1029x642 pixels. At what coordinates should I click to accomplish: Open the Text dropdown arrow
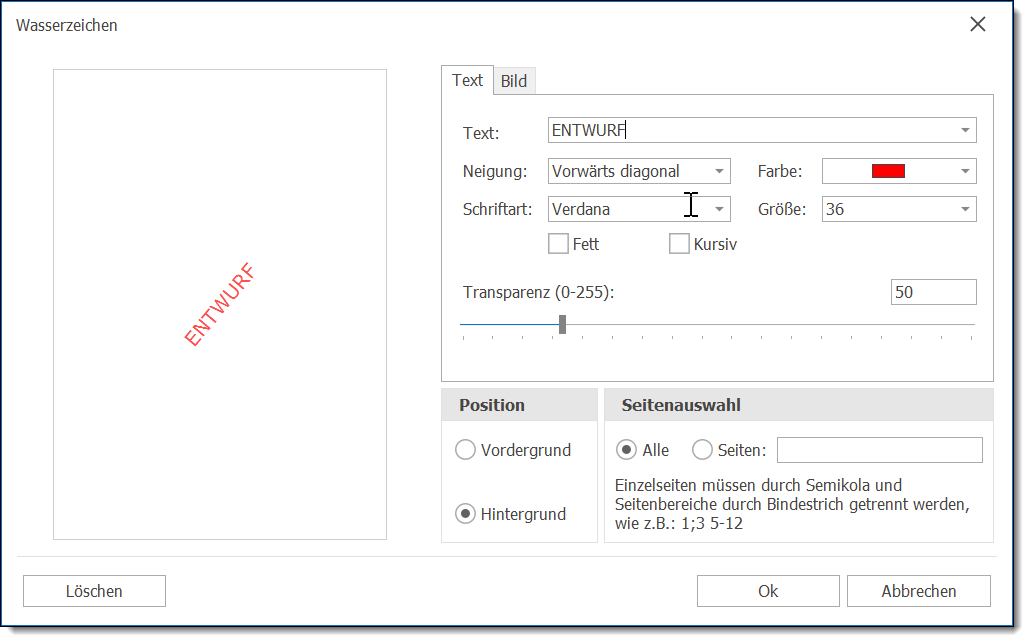[x=965, y=131]
